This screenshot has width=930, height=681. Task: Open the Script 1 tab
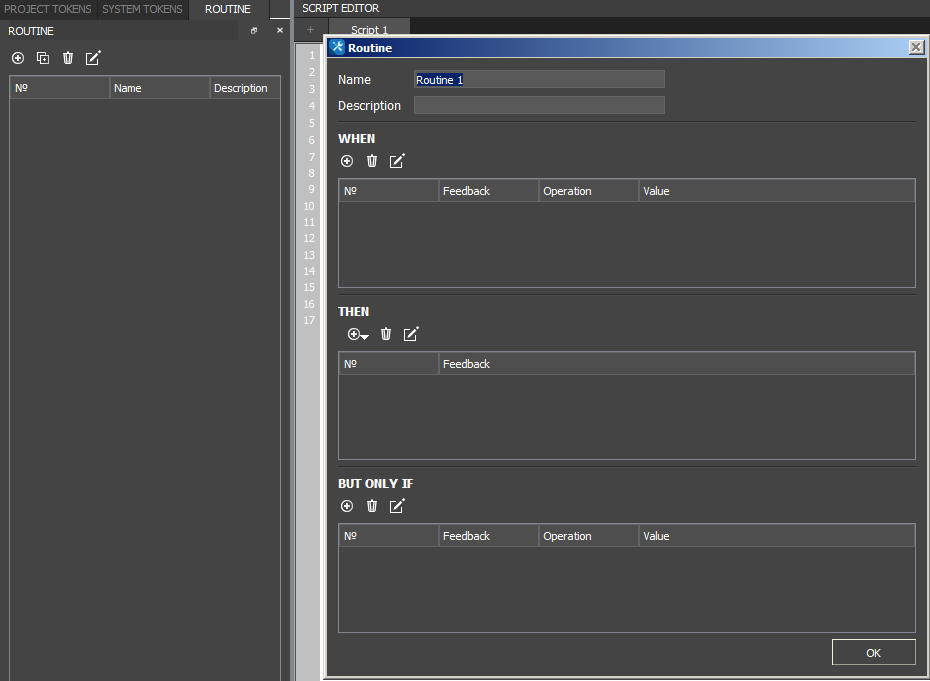tap(369, 30)
